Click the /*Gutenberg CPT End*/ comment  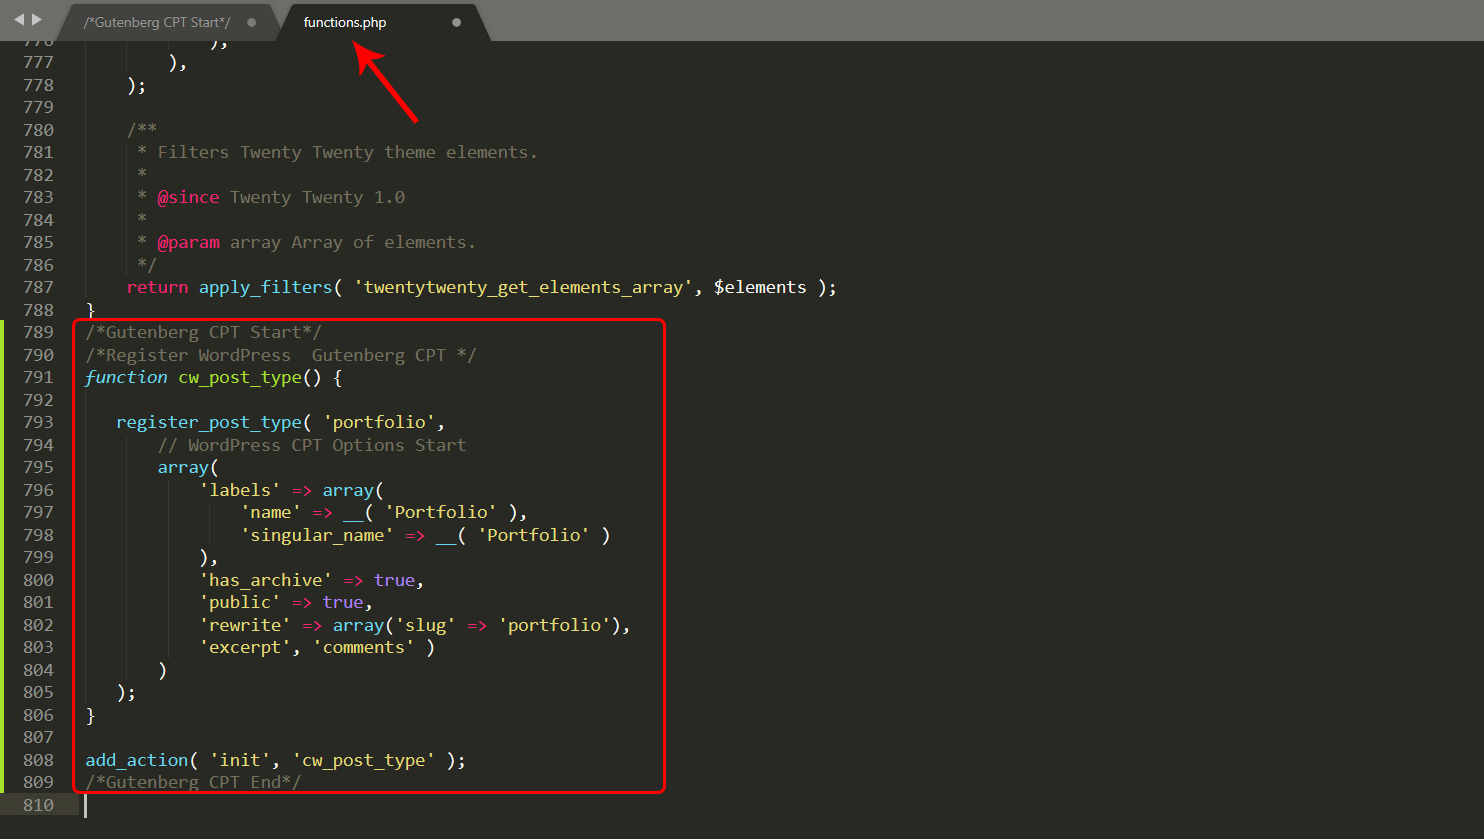[x=193, y=782]
